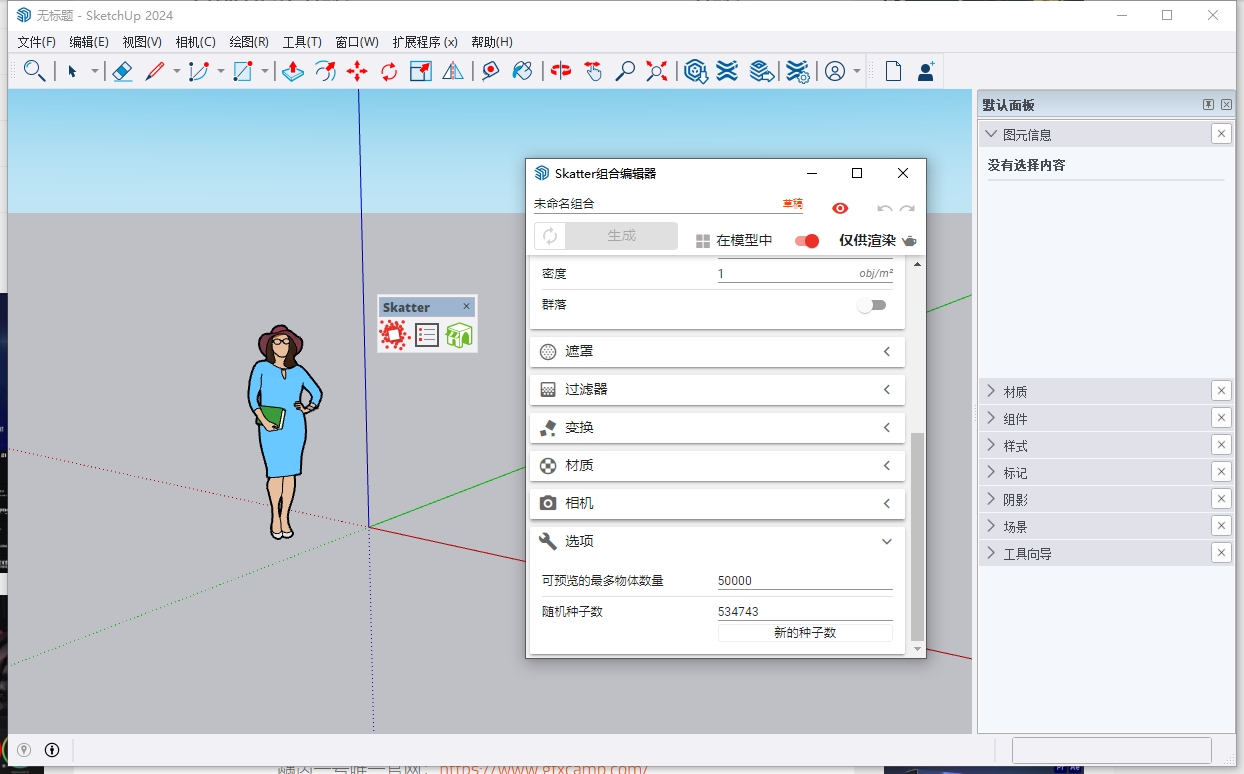Click the Skatter editor vertical scrollbar
The width and height of the screenshot is (1244, 774).
918,537
